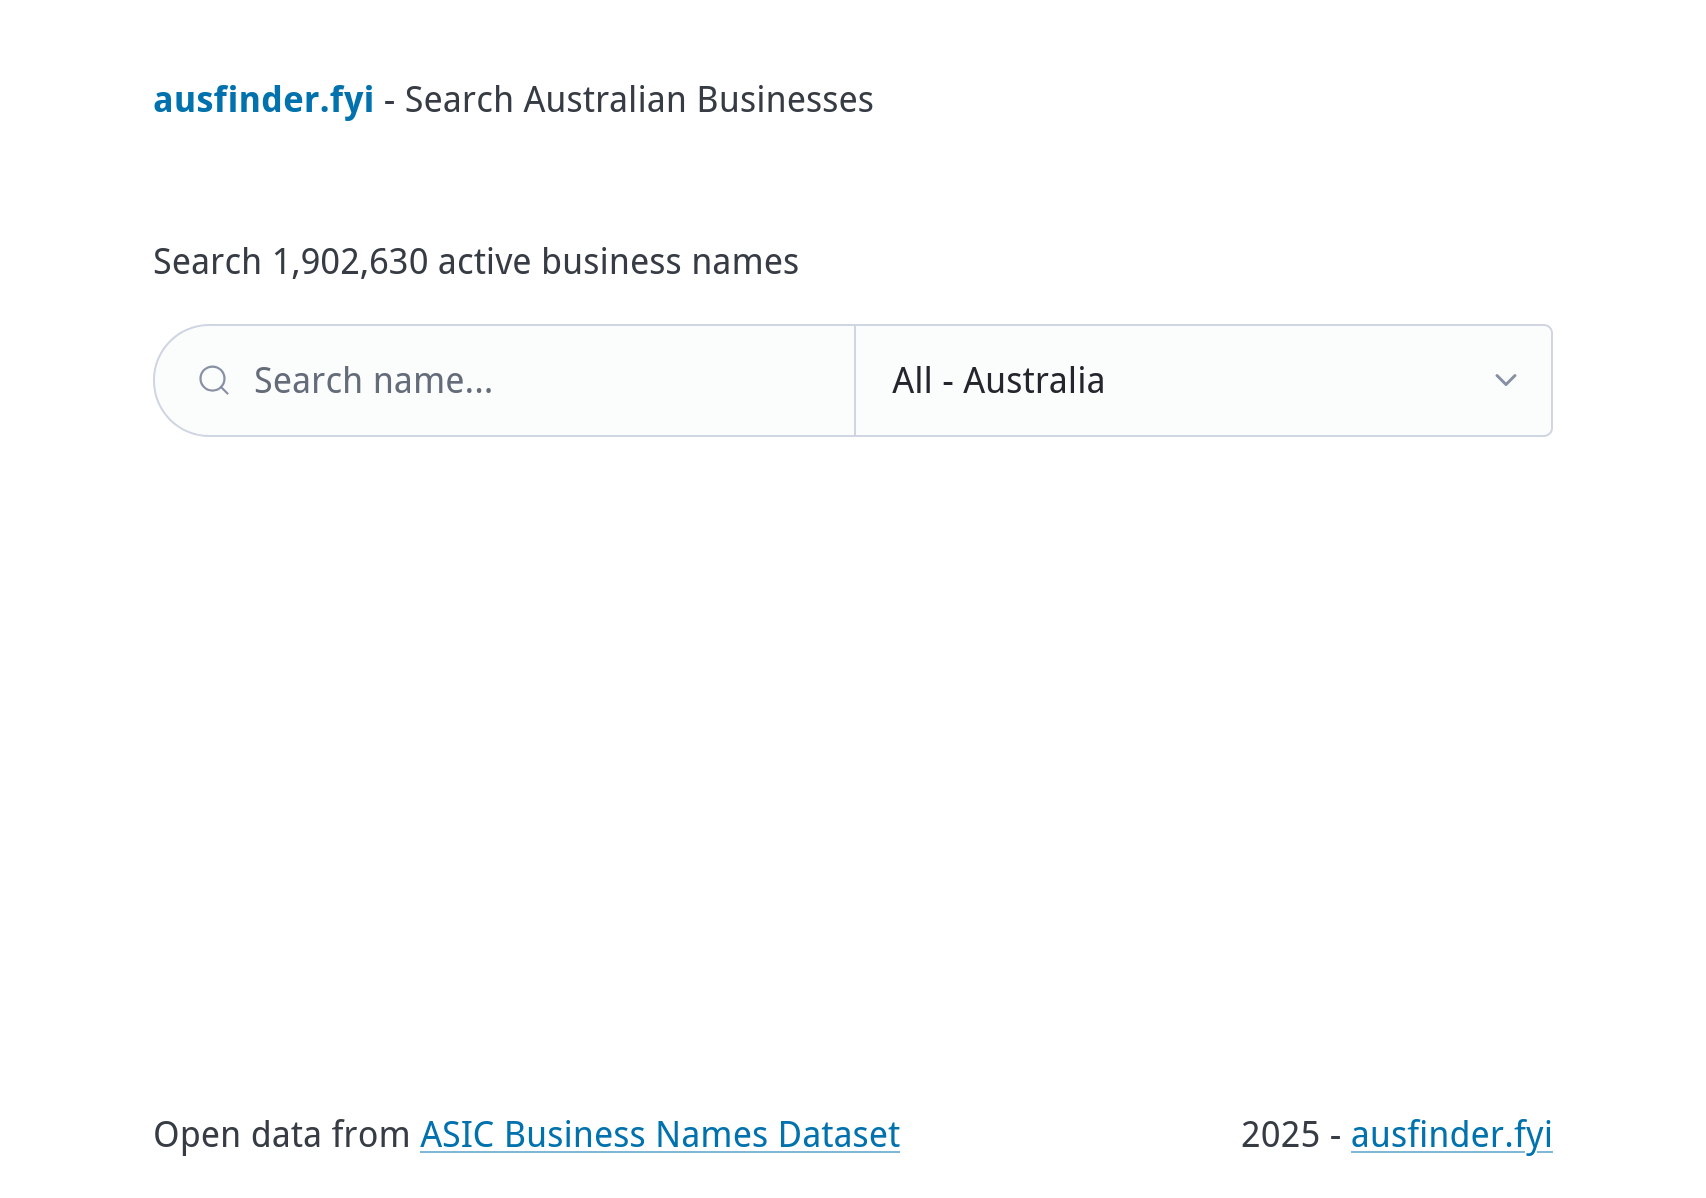The height and width of the screenshot is (1198, 1706).
Task: Click the 2025 year text in footer
Action: [1280, 1135]
